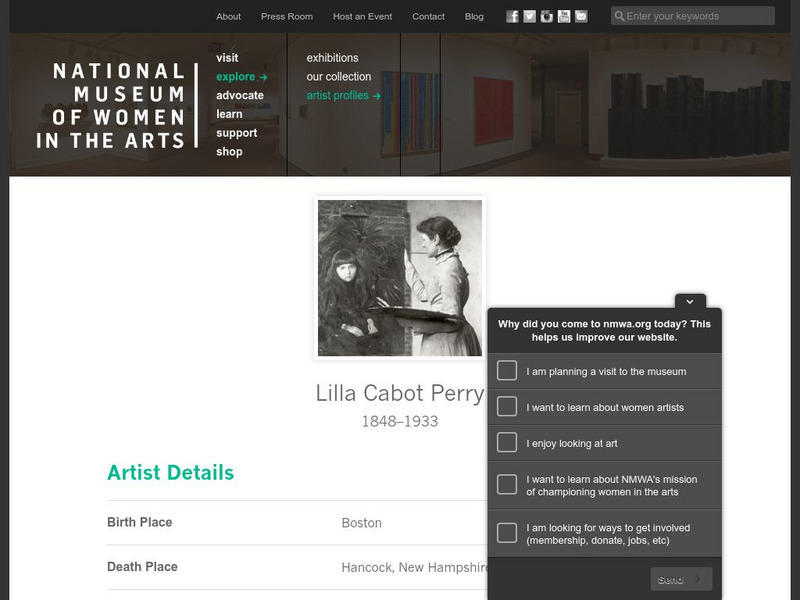The width and height of the screenshot is (800, 600).
Task: Select the "I enjoy looking at art" checkbox
Action: (x=507, y=443)
